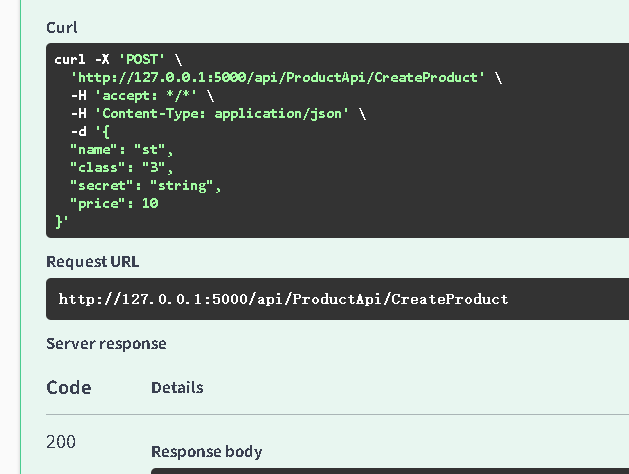Click the "secret": "string" line

(x=145, y=186)
